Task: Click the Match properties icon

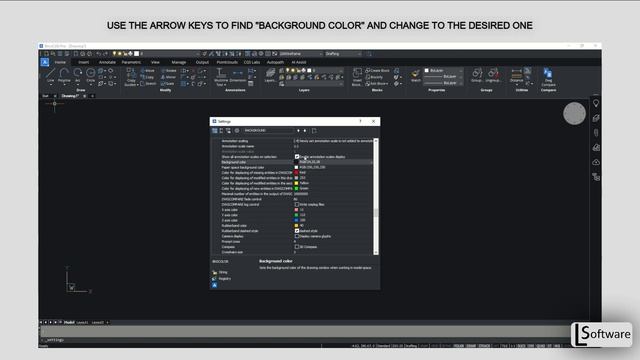Action: (416, 75)
